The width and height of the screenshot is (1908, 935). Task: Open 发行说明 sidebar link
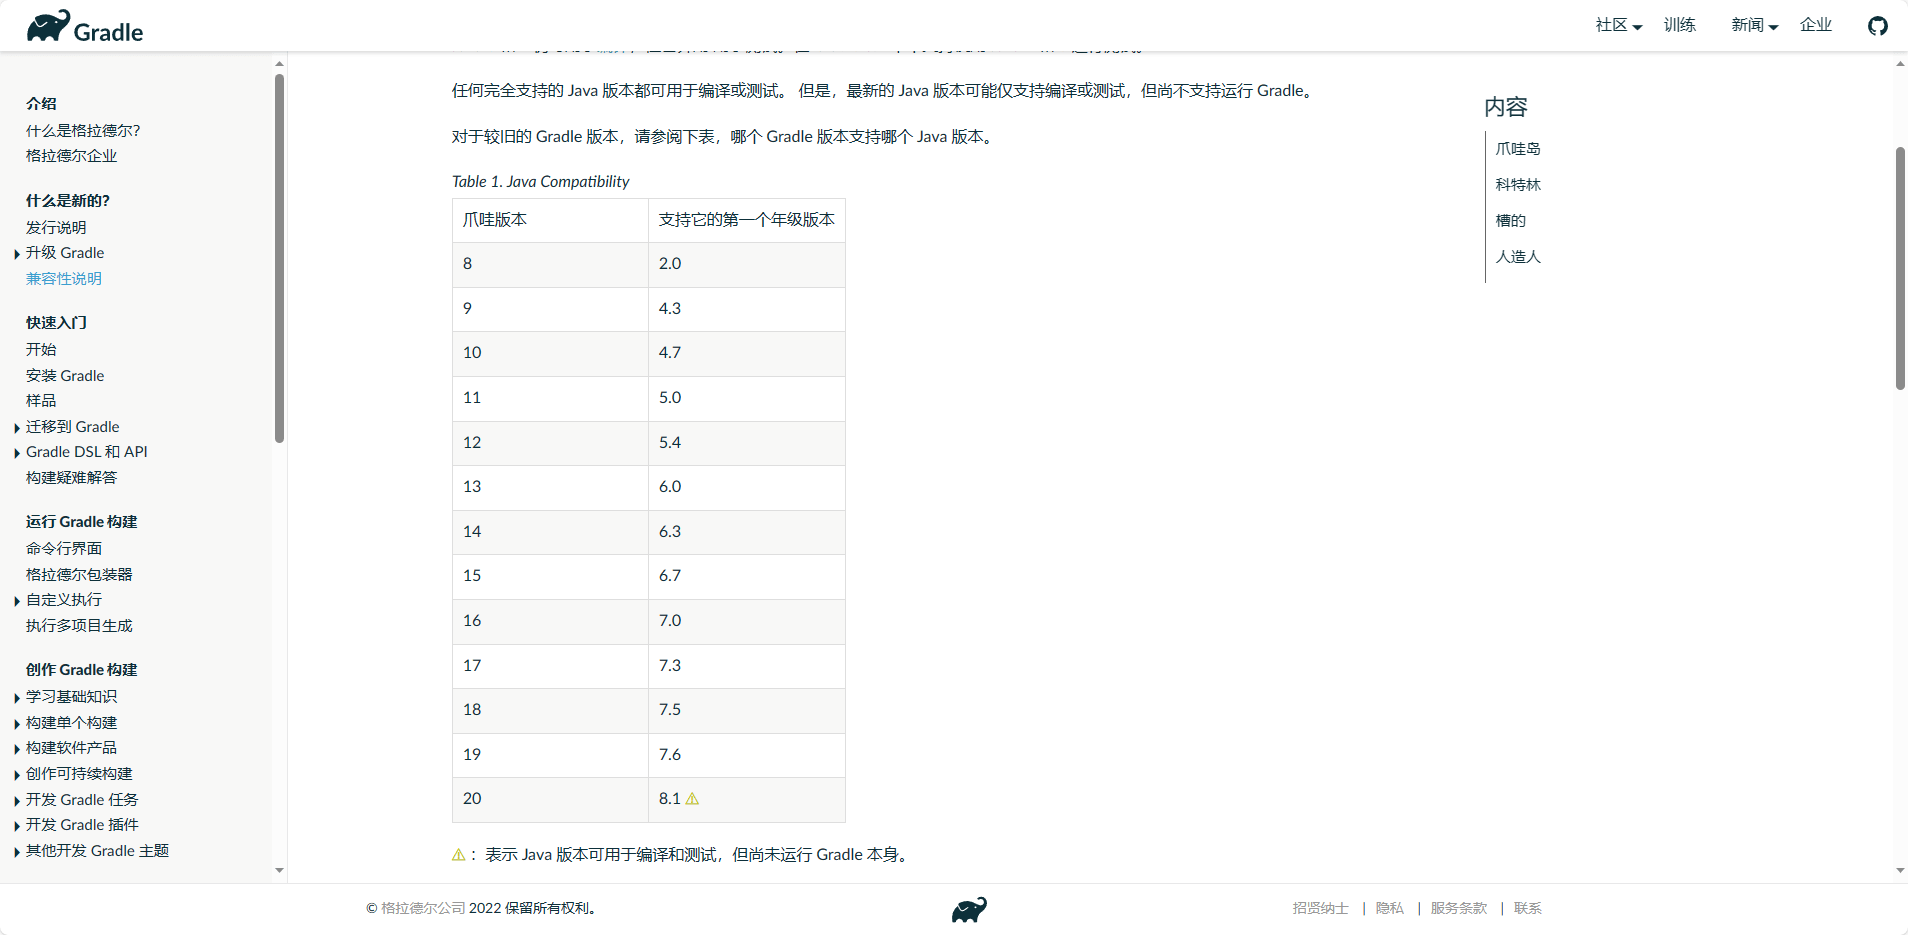[x=56, y=228]
